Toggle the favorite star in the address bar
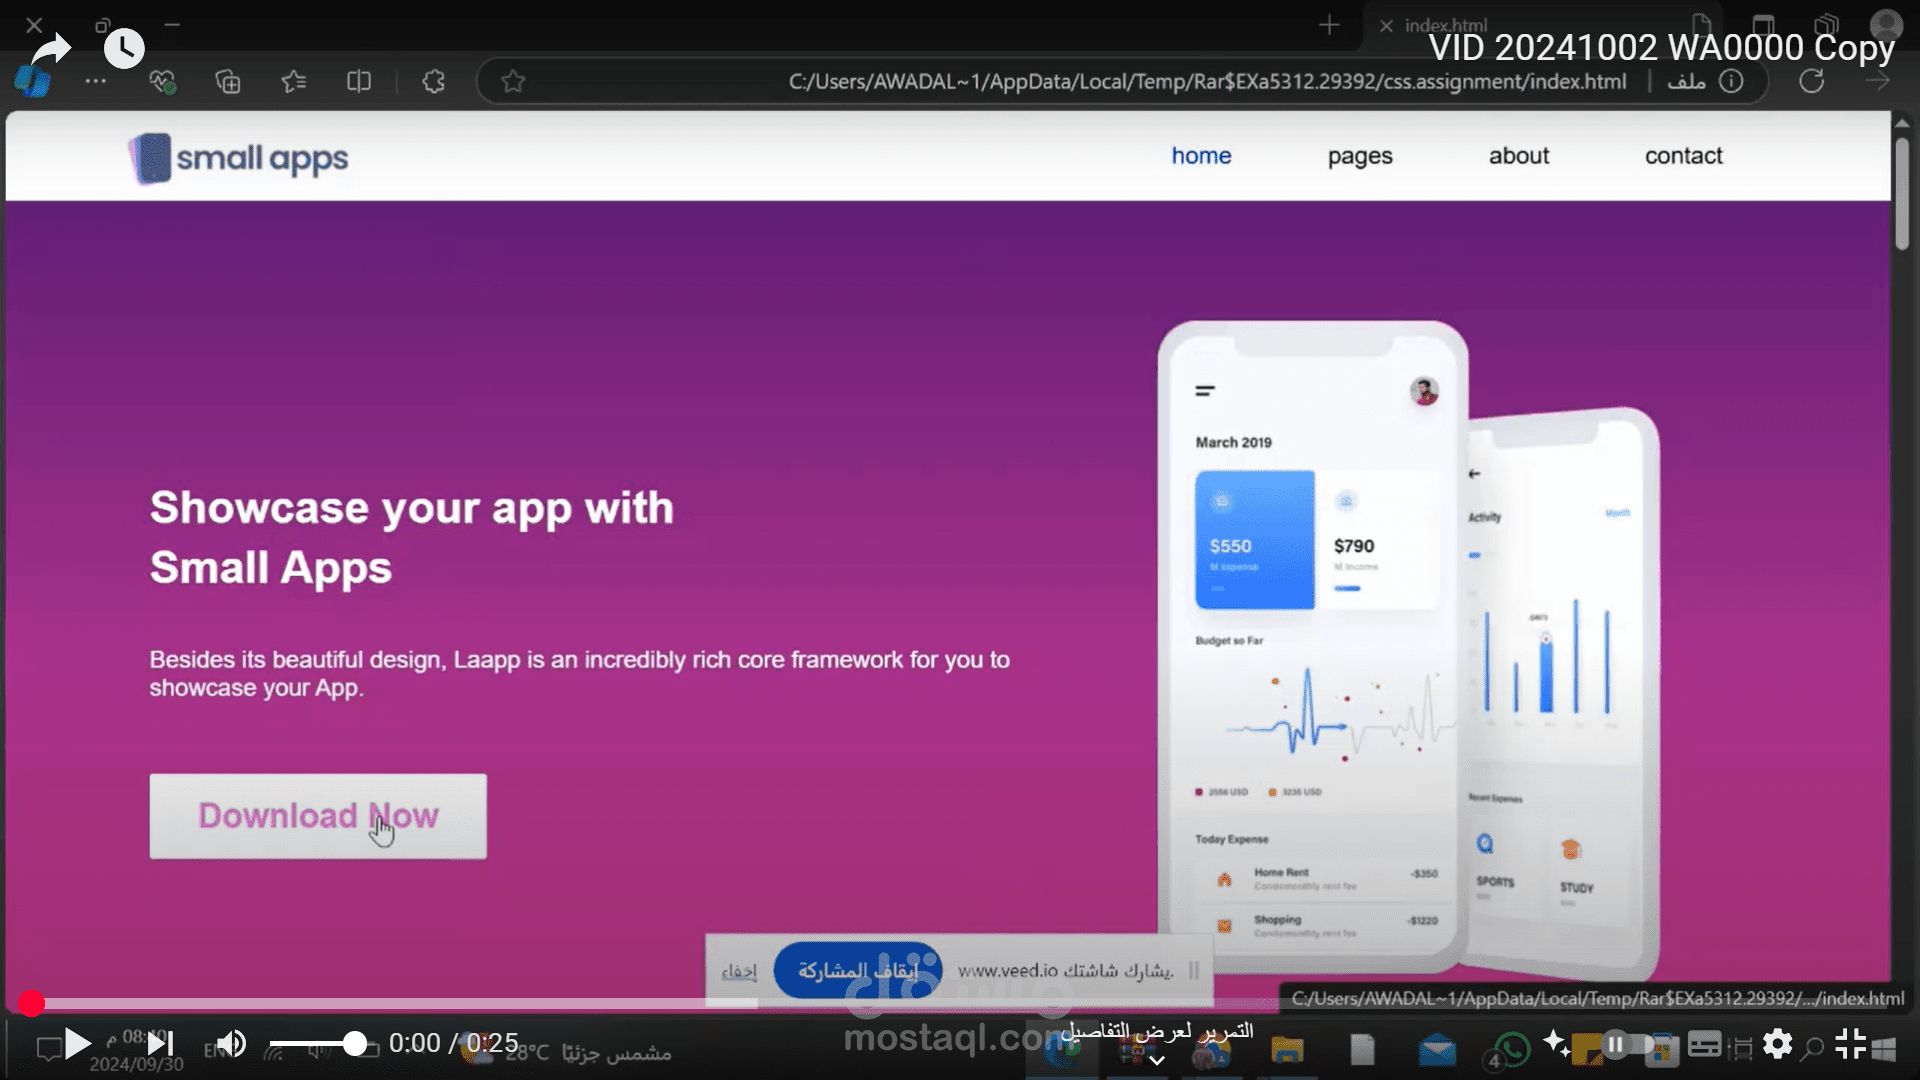 pyautogui.click(x=513, y=81)
